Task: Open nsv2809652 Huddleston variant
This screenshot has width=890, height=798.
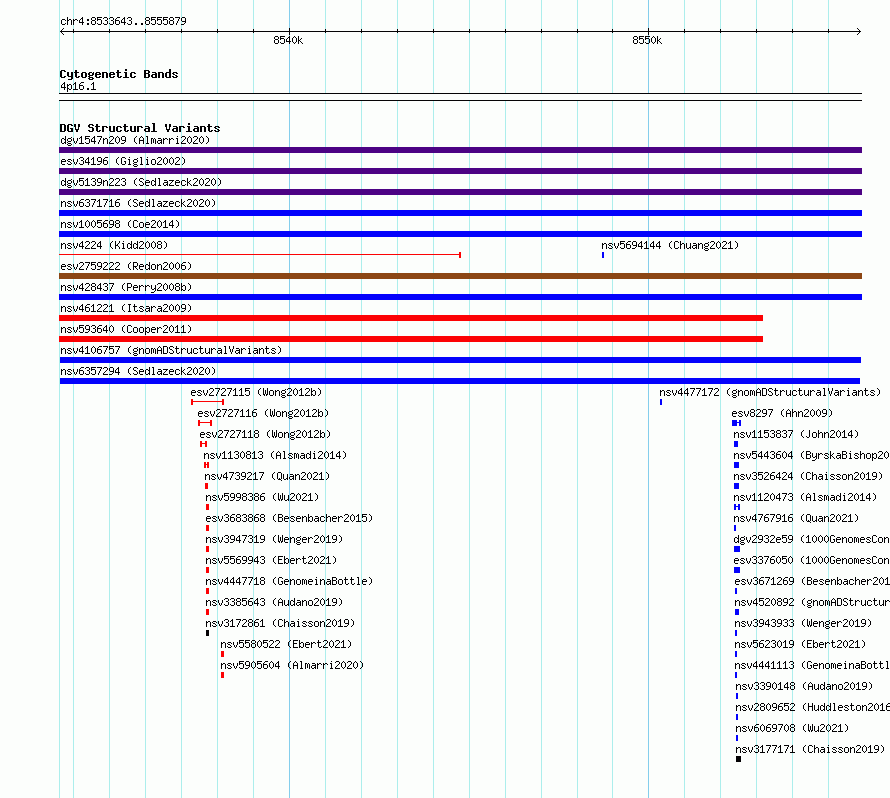Action: pos(812,707)
